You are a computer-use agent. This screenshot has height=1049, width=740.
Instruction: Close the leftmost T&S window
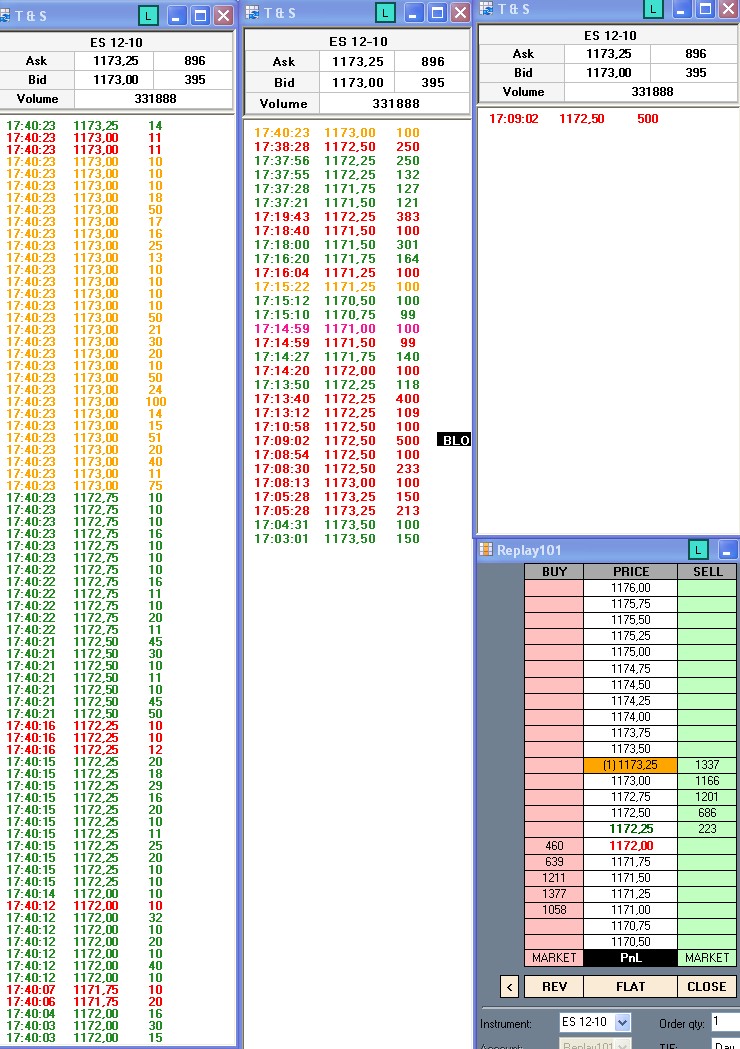[224, 15]
